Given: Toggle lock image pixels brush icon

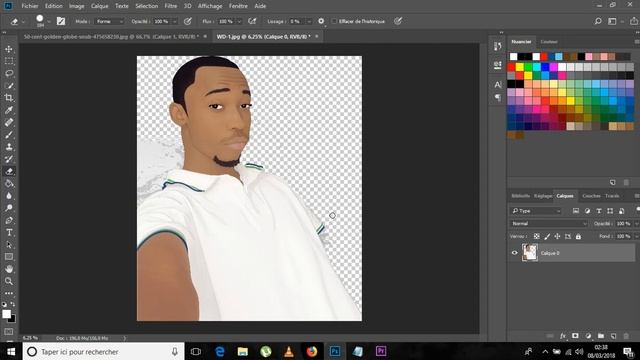Looking at the screenshot, I should pyautogui.click(x=547, y=236).
